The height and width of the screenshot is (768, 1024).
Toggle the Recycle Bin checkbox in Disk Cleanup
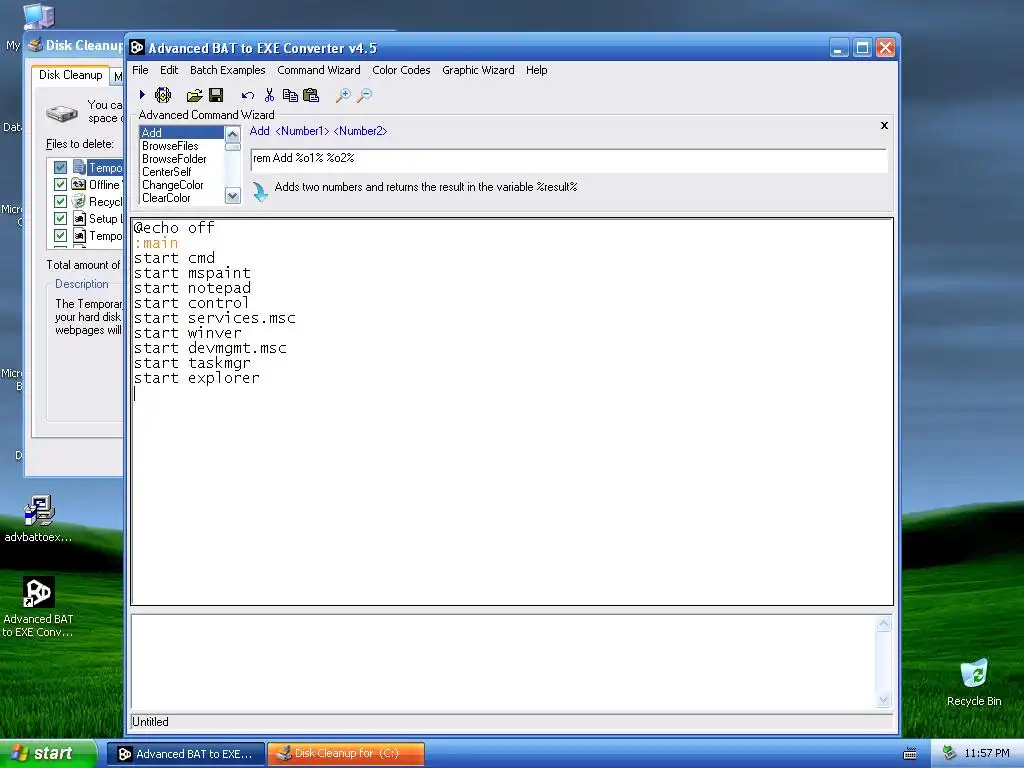tap(60, 202)
